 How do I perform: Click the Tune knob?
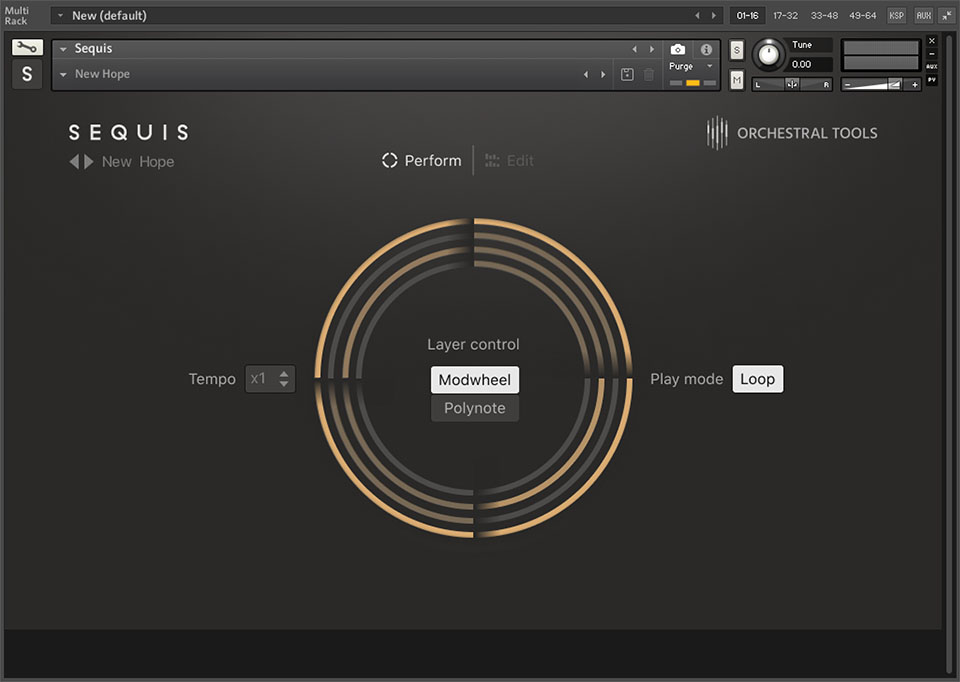[768, 54]
